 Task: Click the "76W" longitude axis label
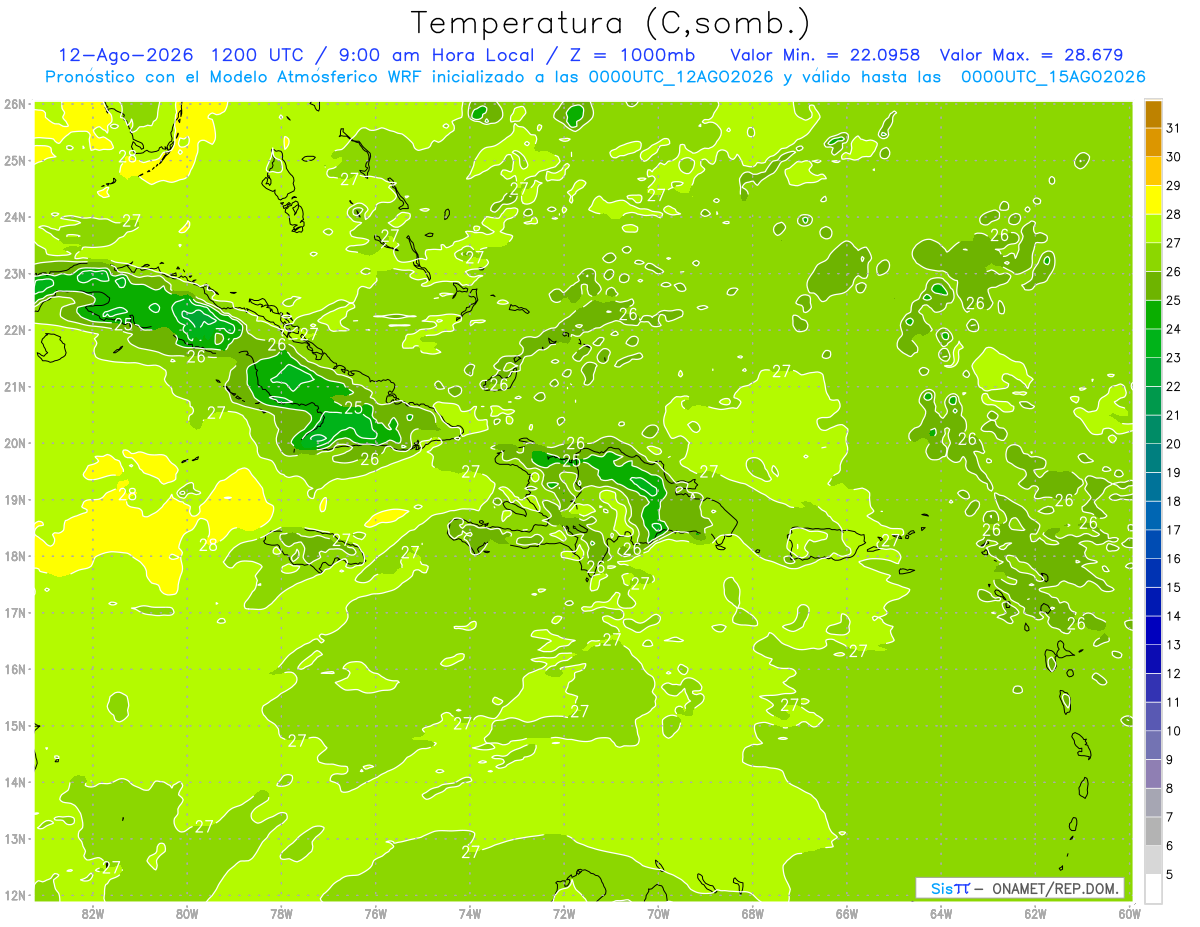pos(376,913)
